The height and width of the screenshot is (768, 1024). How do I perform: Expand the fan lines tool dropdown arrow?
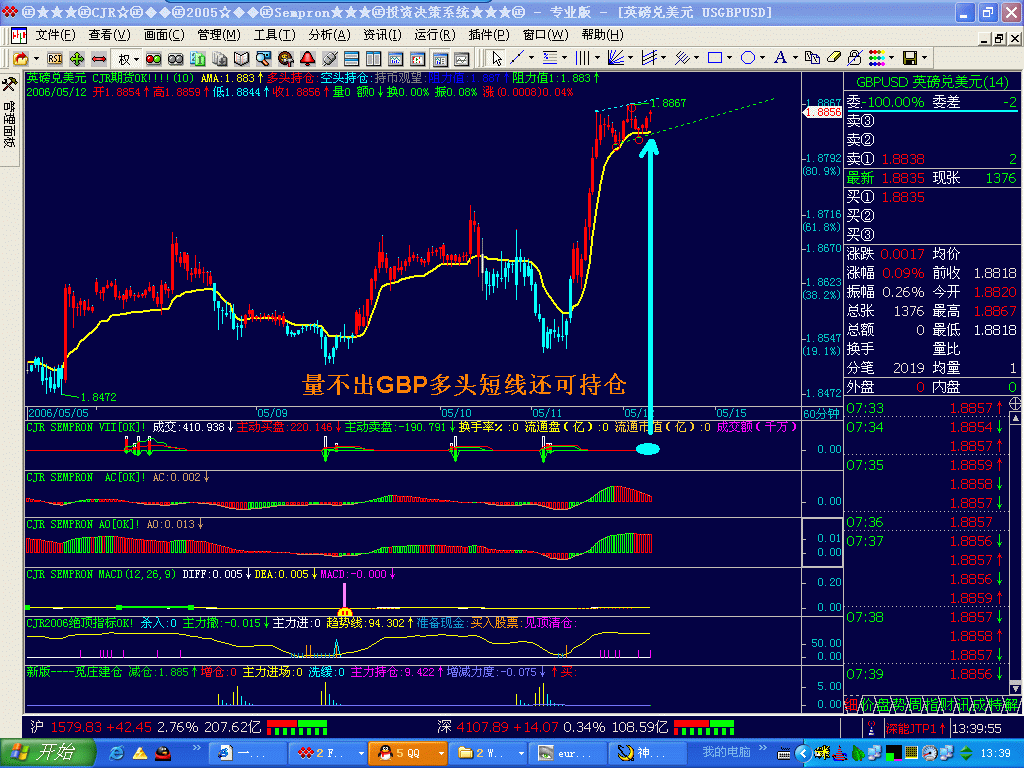pyautogui.click(x=630, y=58)
